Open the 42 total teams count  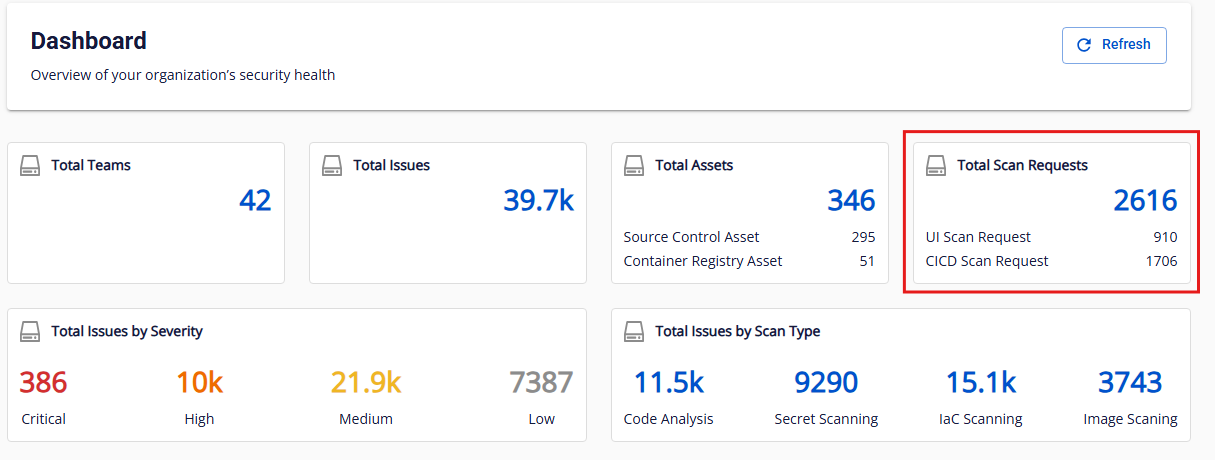coord(255,201)
